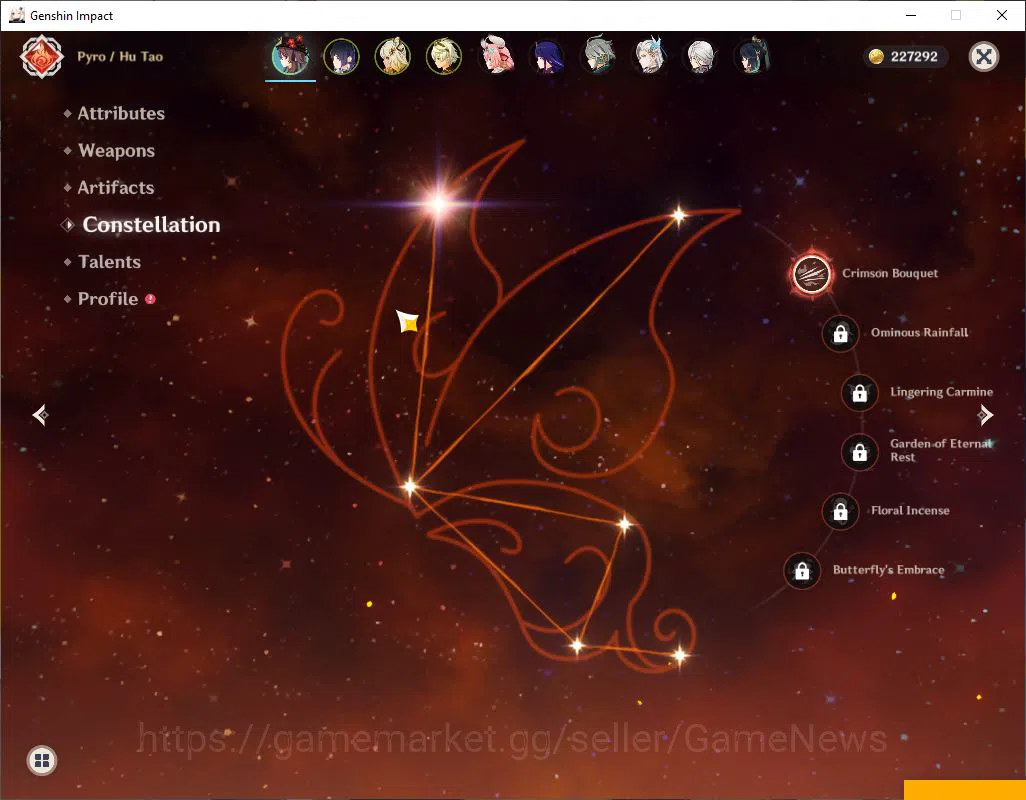Image resolution: width=1026 pixels, height=800 pixels.
Task: Open the Profile menu
Action: click(x=108, y=299)
